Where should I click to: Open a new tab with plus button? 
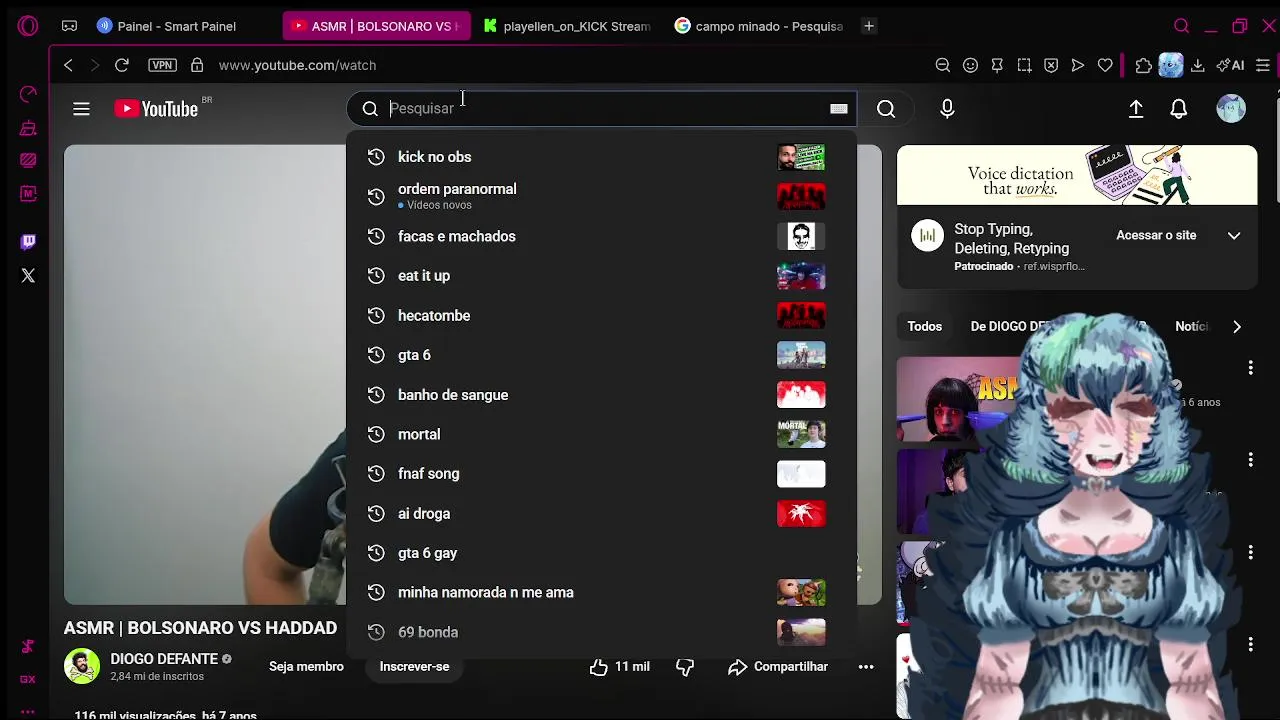click(869, 26)
